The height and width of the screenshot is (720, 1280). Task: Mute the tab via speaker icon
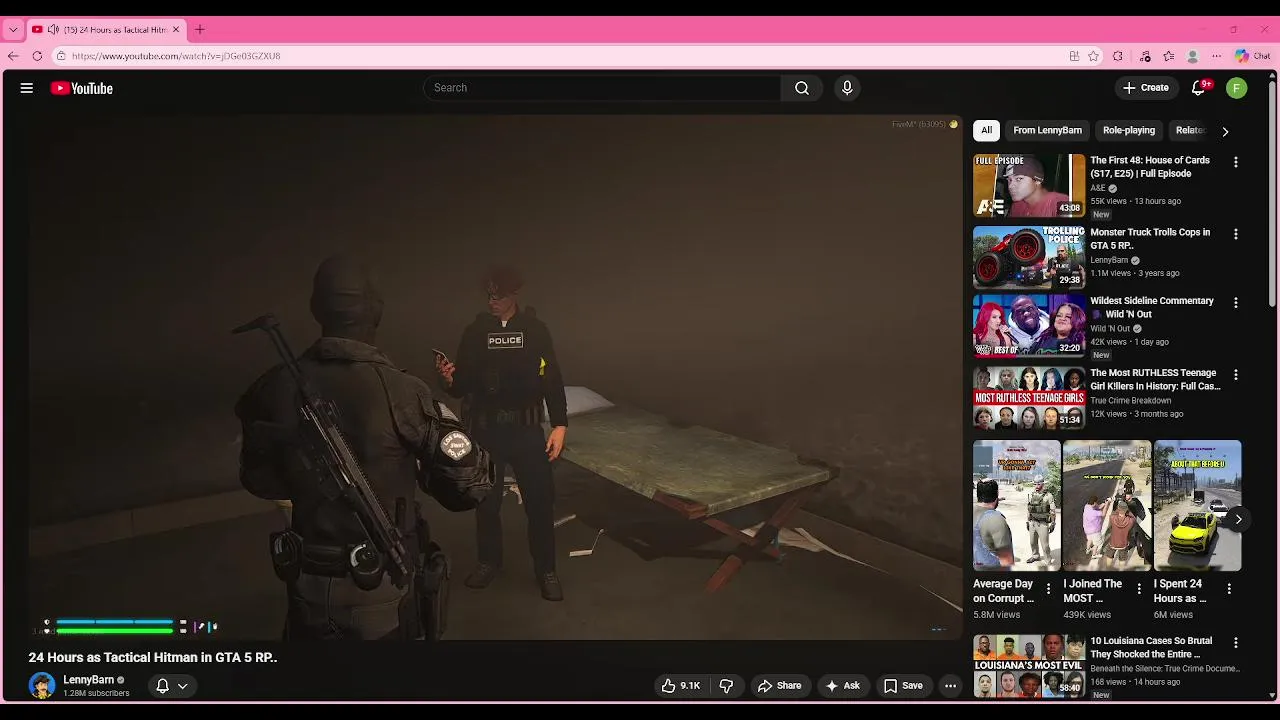click(x=53, y=30)
